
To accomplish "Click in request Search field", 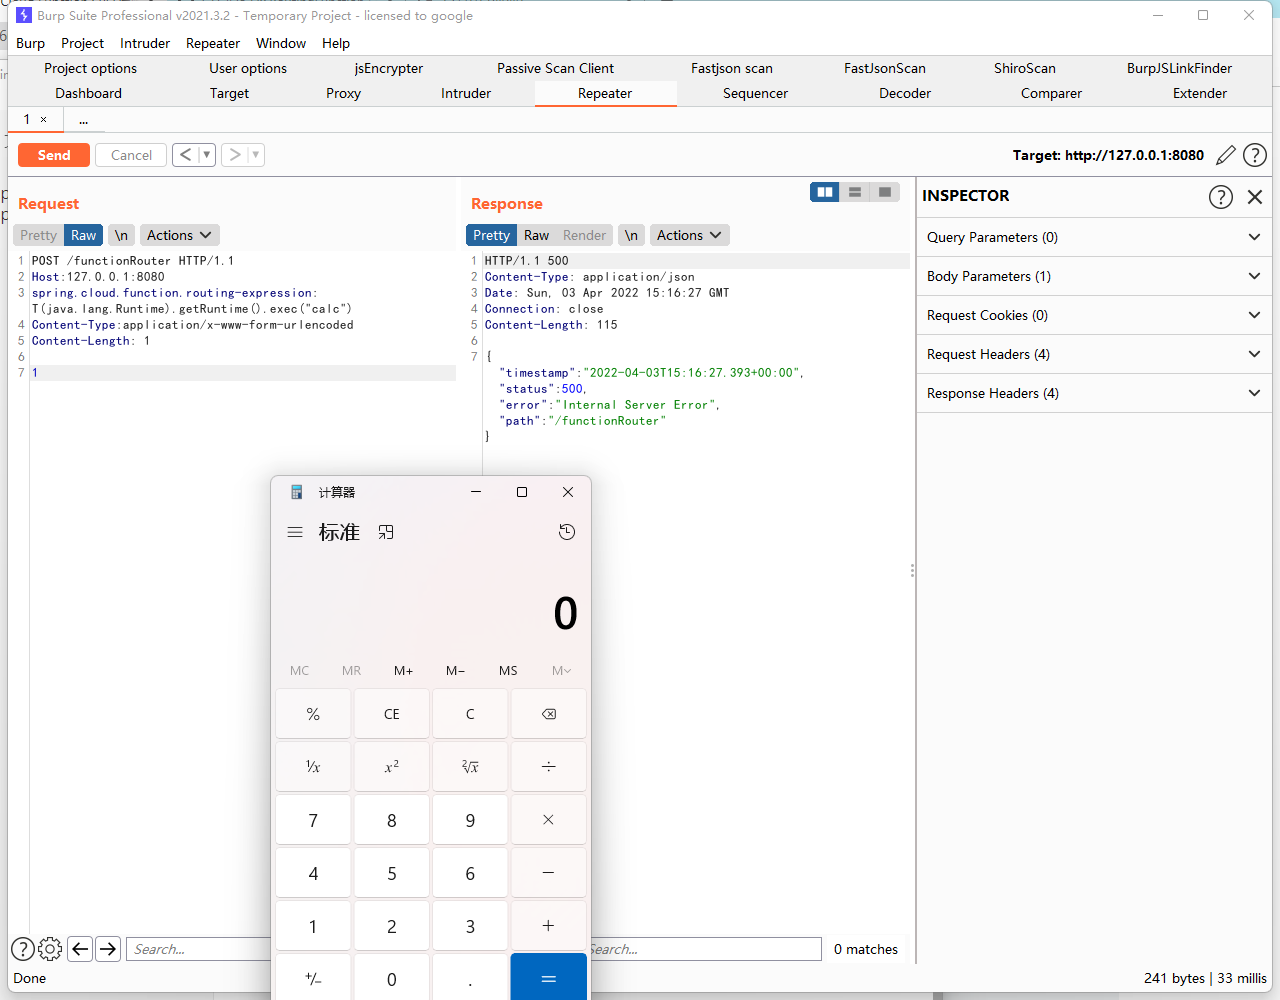I will tap(198, 949).
